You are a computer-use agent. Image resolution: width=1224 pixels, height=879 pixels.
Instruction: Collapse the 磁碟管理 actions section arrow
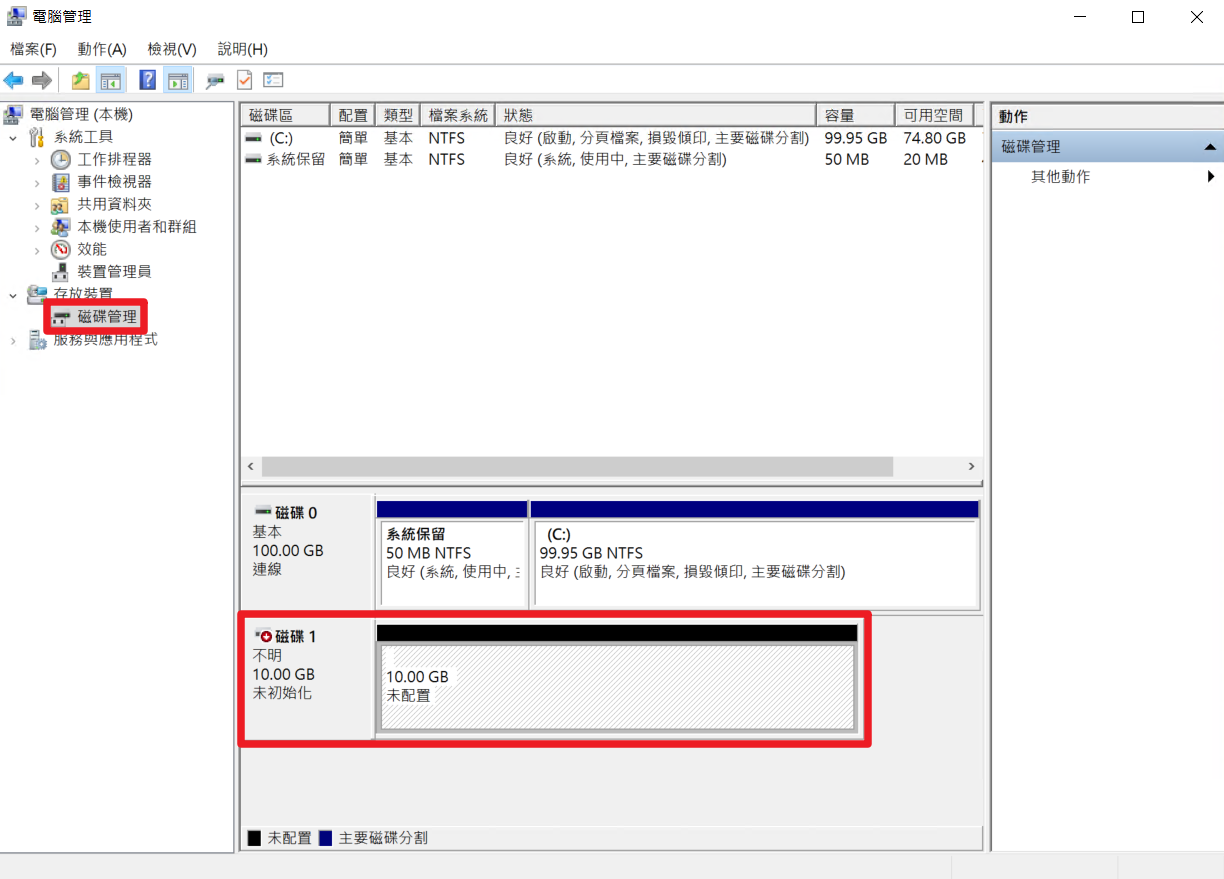[x=1210, y=147]
